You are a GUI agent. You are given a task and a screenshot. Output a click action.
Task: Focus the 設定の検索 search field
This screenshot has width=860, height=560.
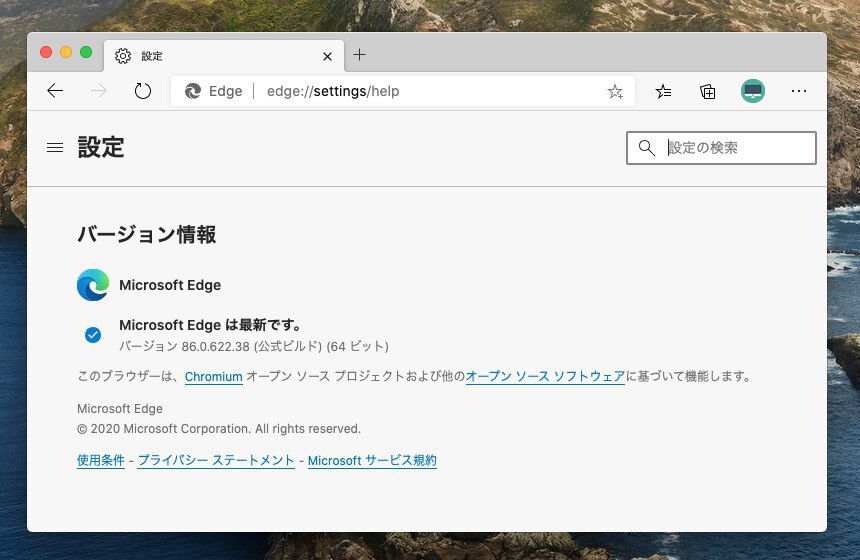pyautogui.click(x=721, y=148)
